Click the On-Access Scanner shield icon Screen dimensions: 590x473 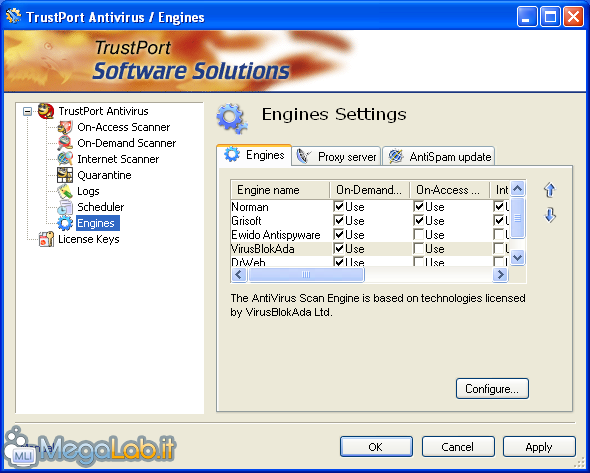click(65, 127)
